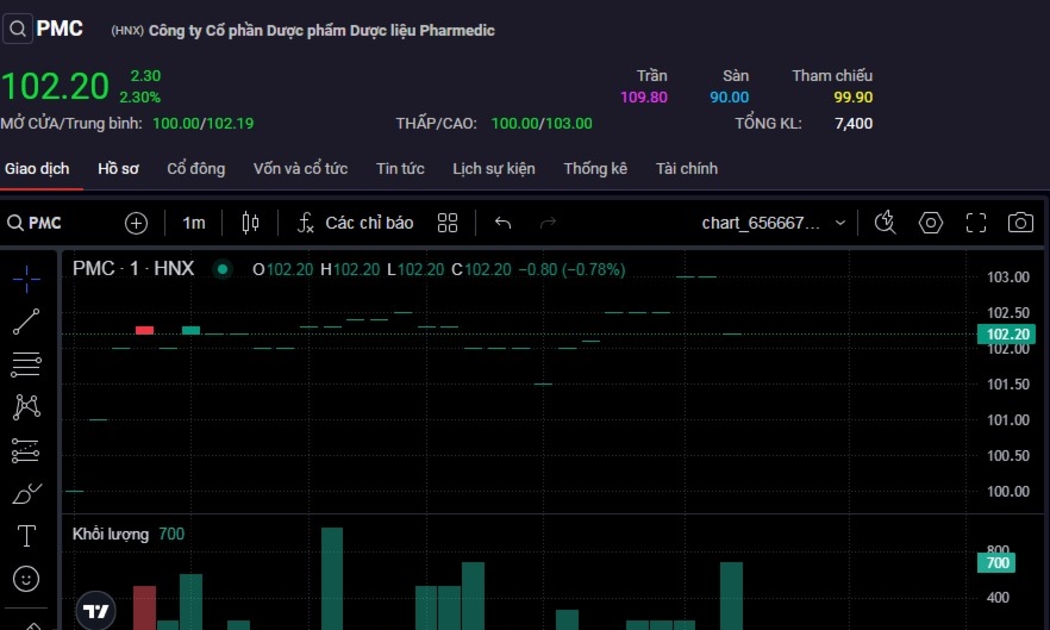The height and width of the screenshot is (630, 1050).
Task: Open the 1m time interval dropdown
Action: (x=193, y=223)
